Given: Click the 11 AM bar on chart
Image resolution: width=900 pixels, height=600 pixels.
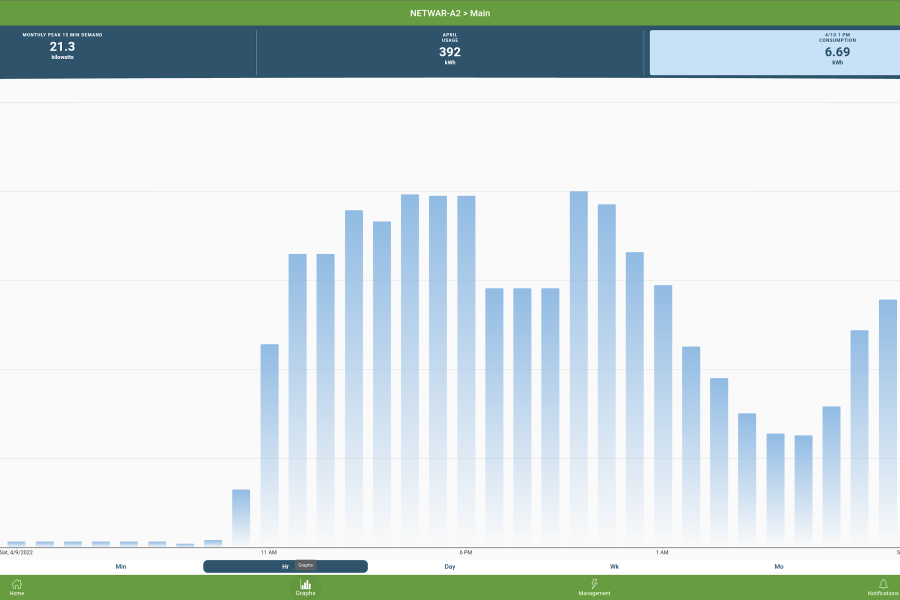Looking at the screenshot, I should (x=269, y=445).
